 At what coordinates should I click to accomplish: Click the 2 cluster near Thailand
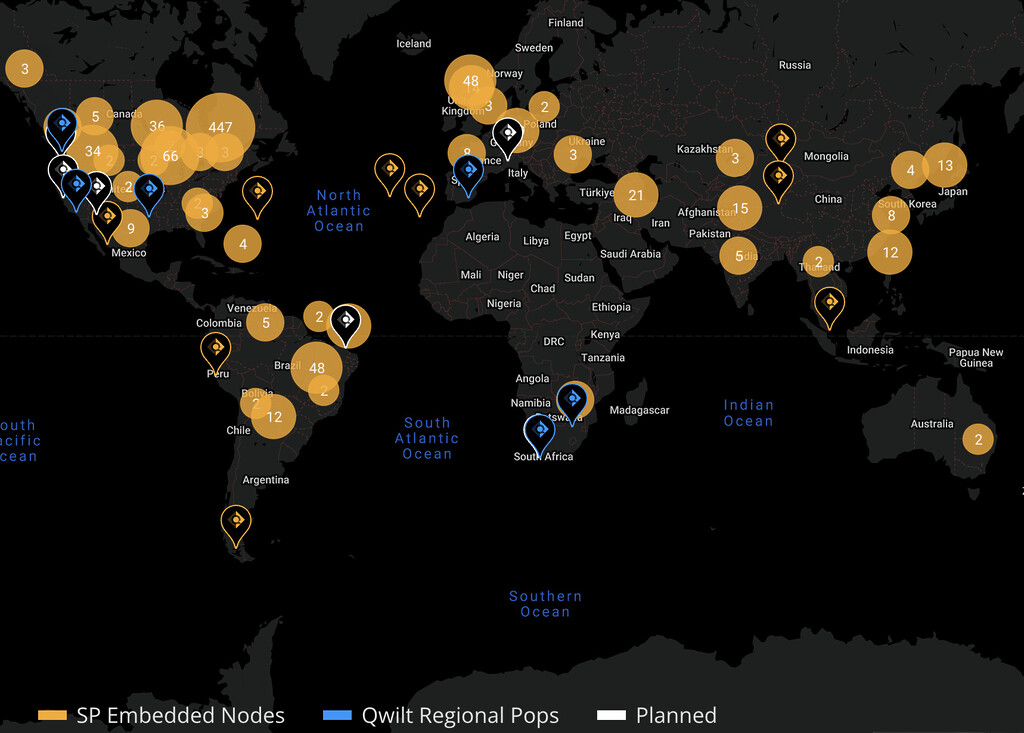click(818, 262)
